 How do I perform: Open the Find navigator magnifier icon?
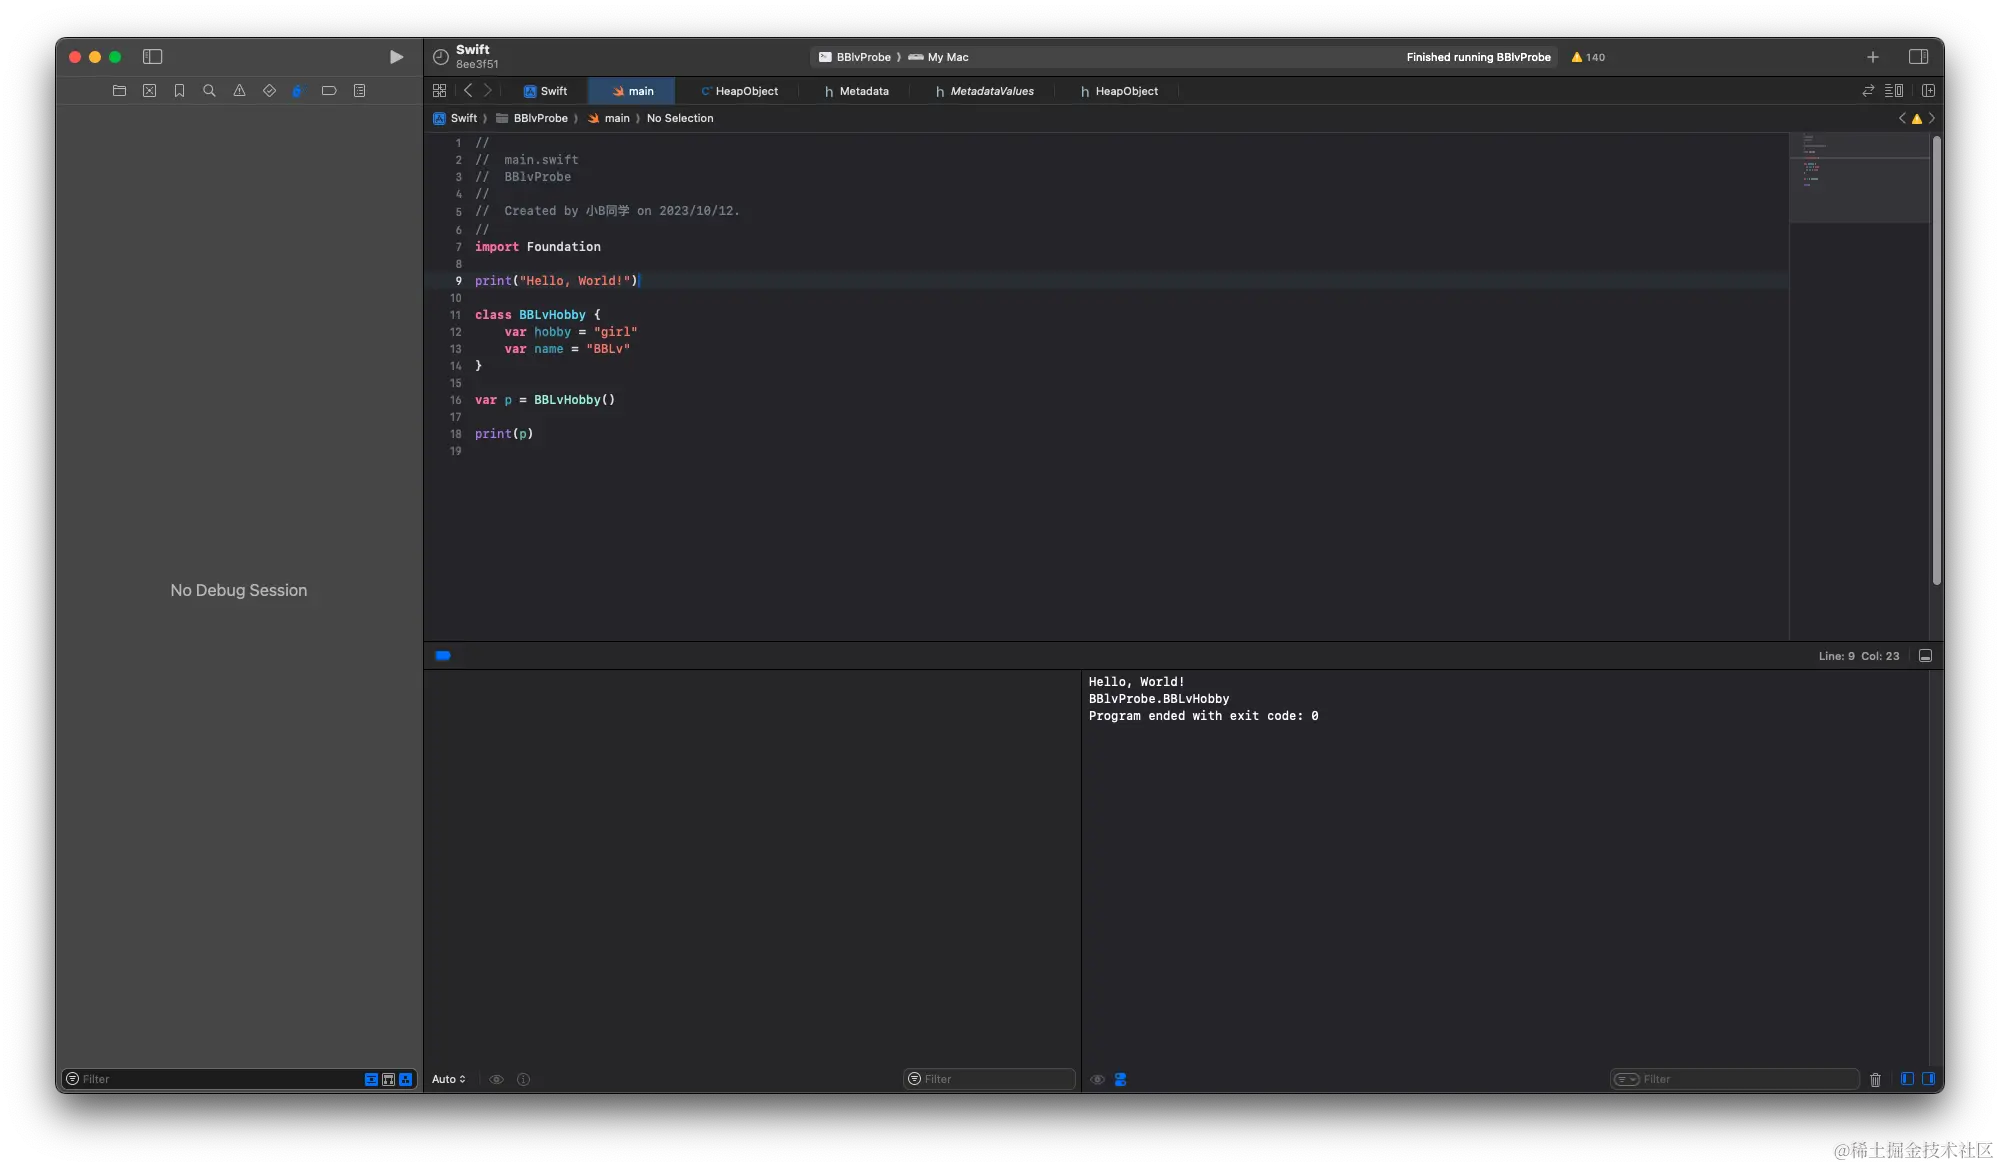[x=209, y=91]
